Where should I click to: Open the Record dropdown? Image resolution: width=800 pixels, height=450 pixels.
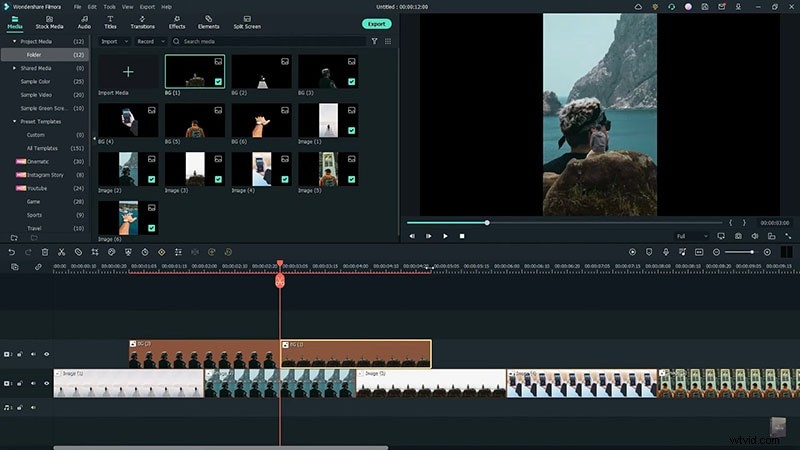(x=151, y=41)
